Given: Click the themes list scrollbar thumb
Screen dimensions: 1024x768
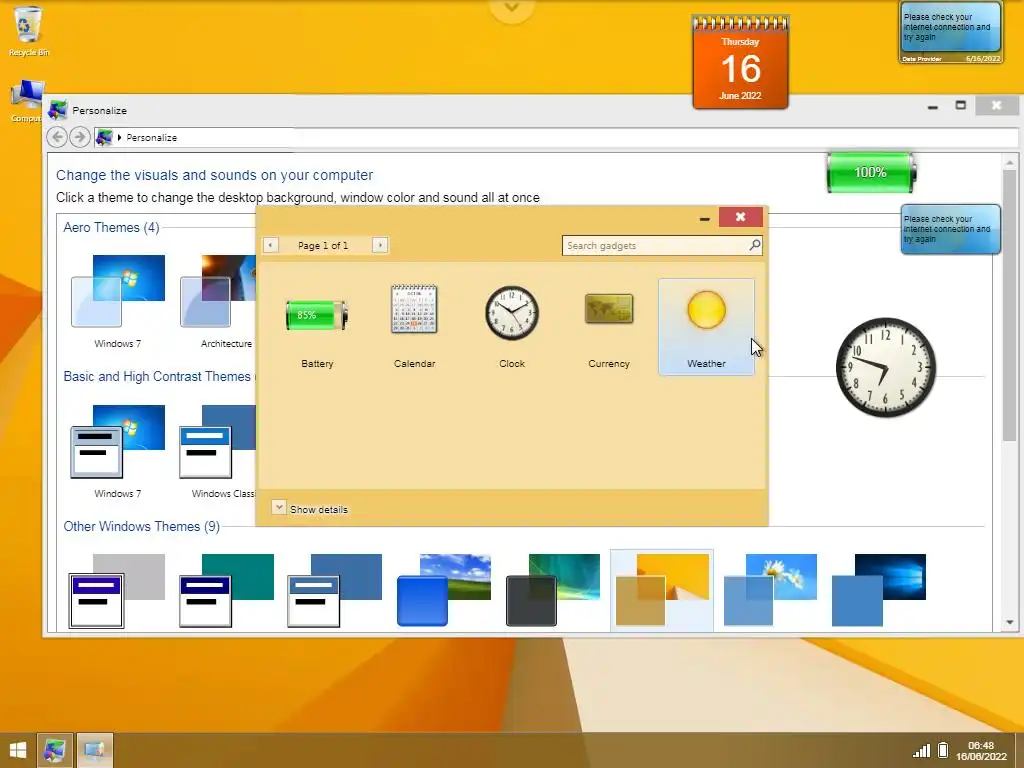Looking at the screenshot, I should [1010, 305].
